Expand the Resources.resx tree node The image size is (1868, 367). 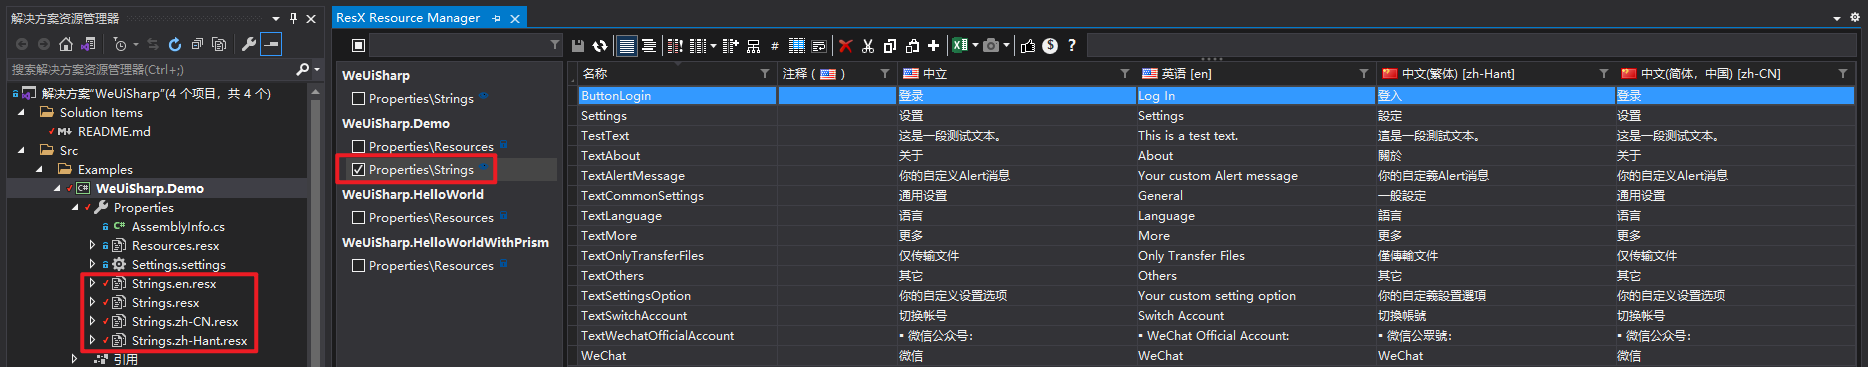pyautogui.click(x=92, y=245)
